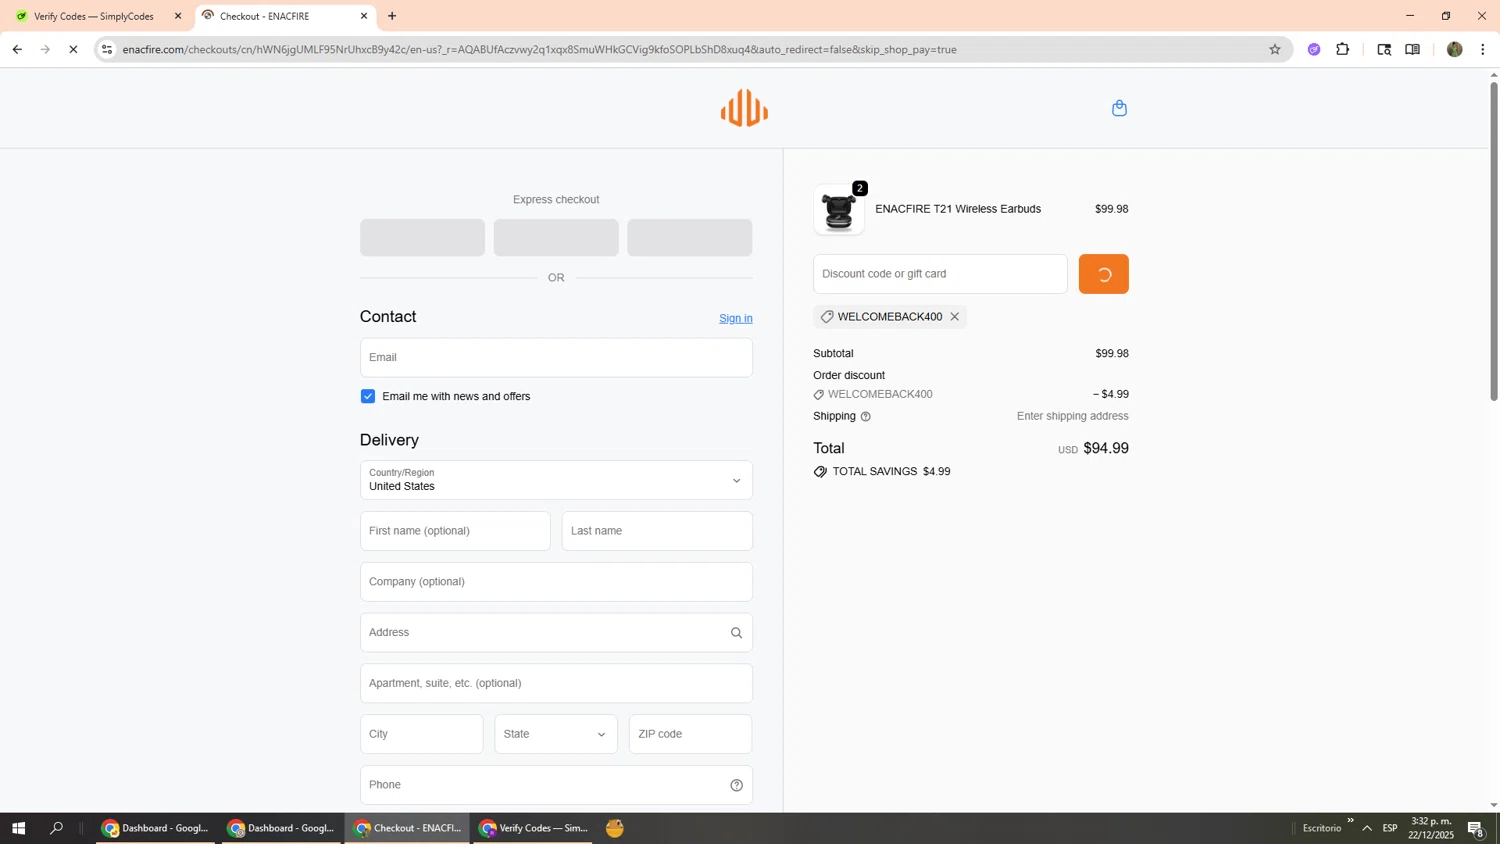Open the Chrome profile avatar
This screenshot has height=844, width=1500.
pos(1455,49)
